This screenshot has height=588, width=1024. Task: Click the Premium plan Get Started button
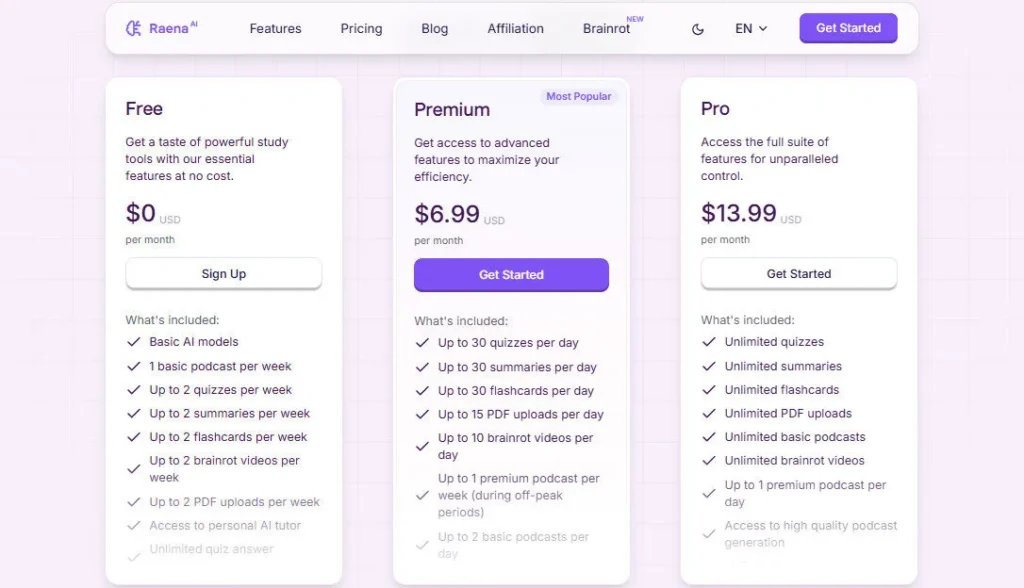(x=511, y=275)
